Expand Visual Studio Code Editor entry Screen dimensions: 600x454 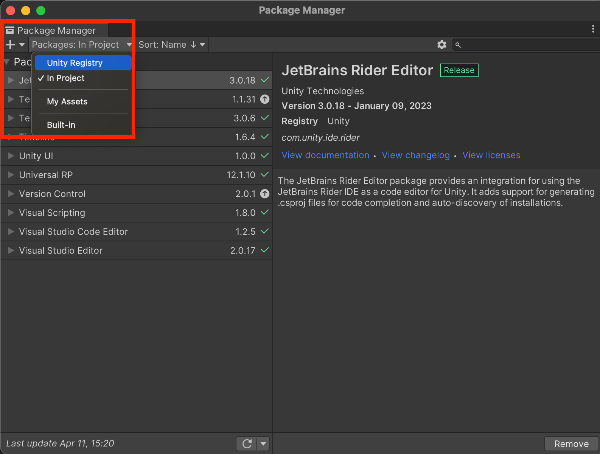(11, 232)
